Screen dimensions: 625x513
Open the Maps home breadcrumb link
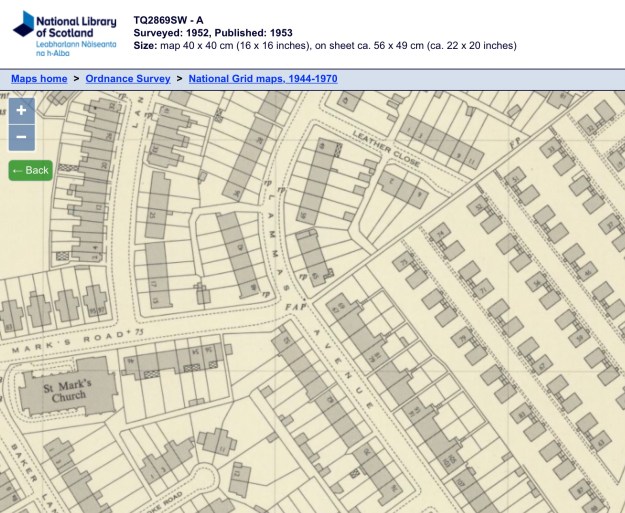pyautogui.click(x=39, y=78)
